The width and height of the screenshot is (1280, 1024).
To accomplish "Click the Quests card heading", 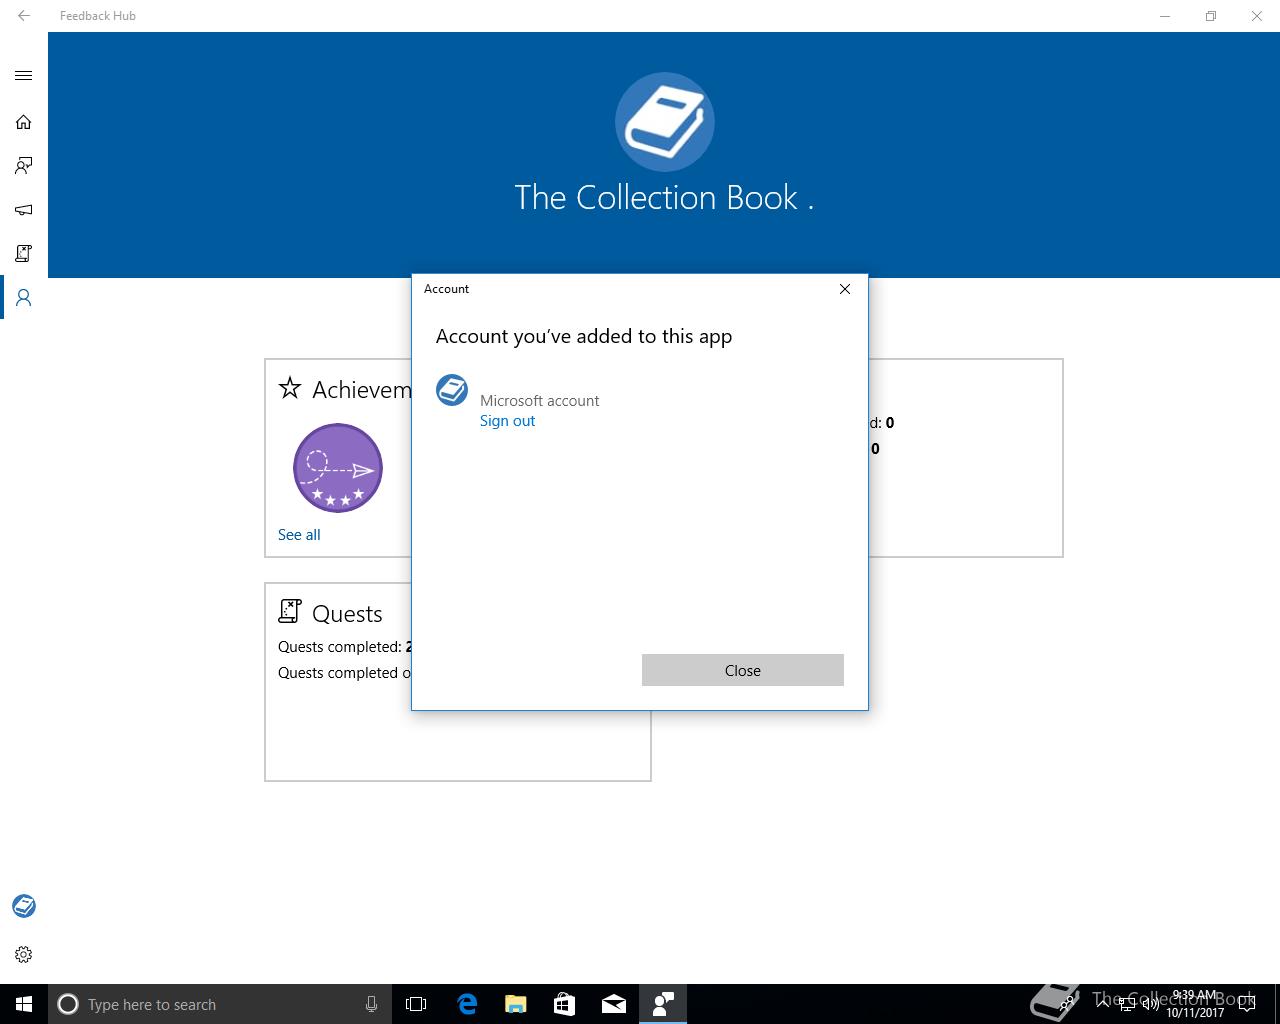I will tap(347, 614).
